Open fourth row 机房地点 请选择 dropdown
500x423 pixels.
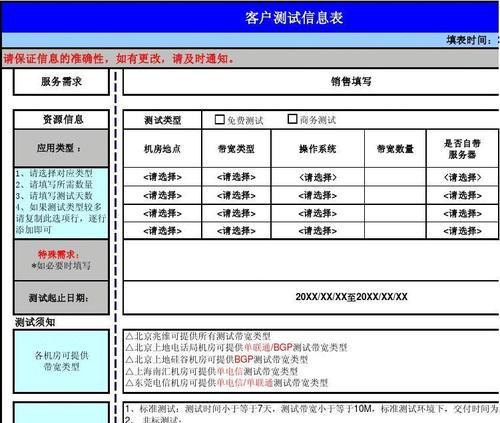(x=163, y=231)
